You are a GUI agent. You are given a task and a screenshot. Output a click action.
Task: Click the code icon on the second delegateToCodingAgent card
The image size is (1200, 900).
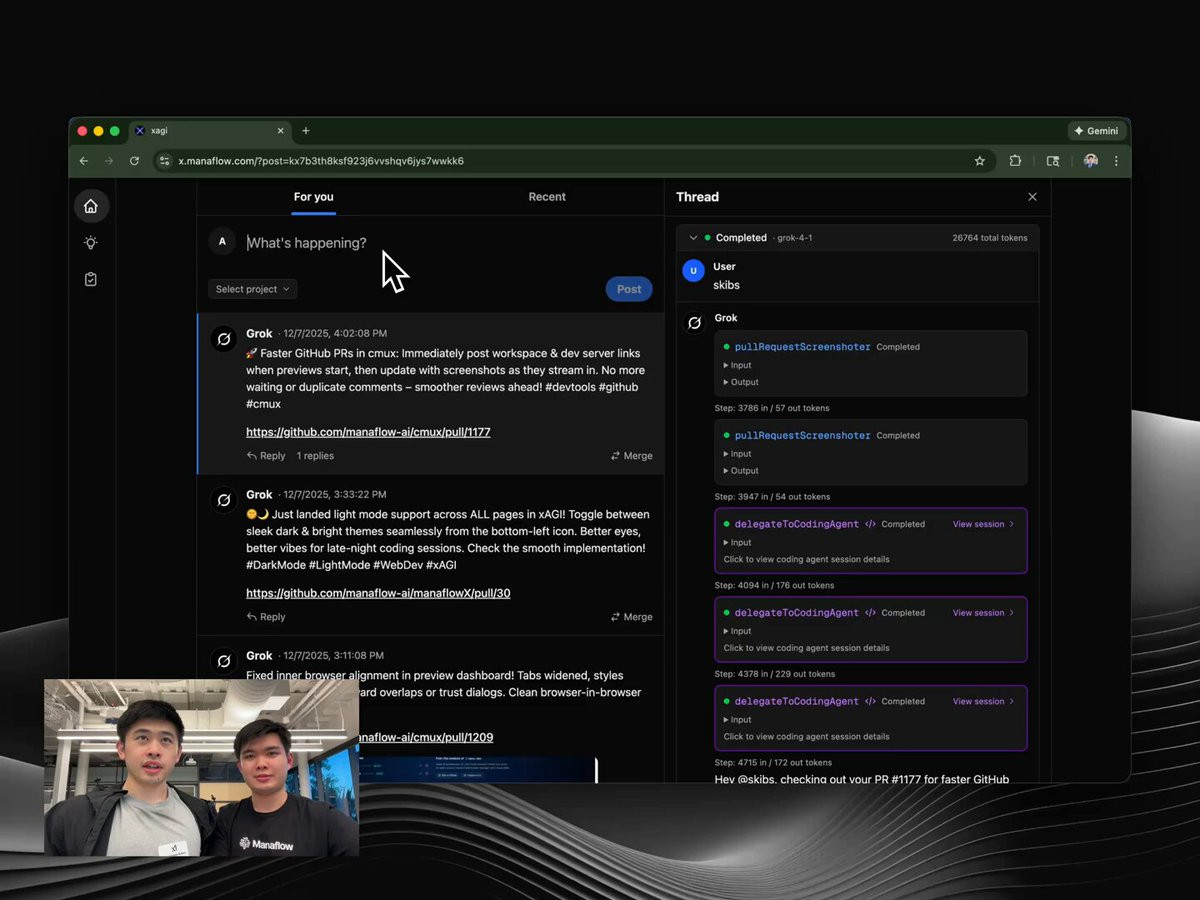coord(870,613)
